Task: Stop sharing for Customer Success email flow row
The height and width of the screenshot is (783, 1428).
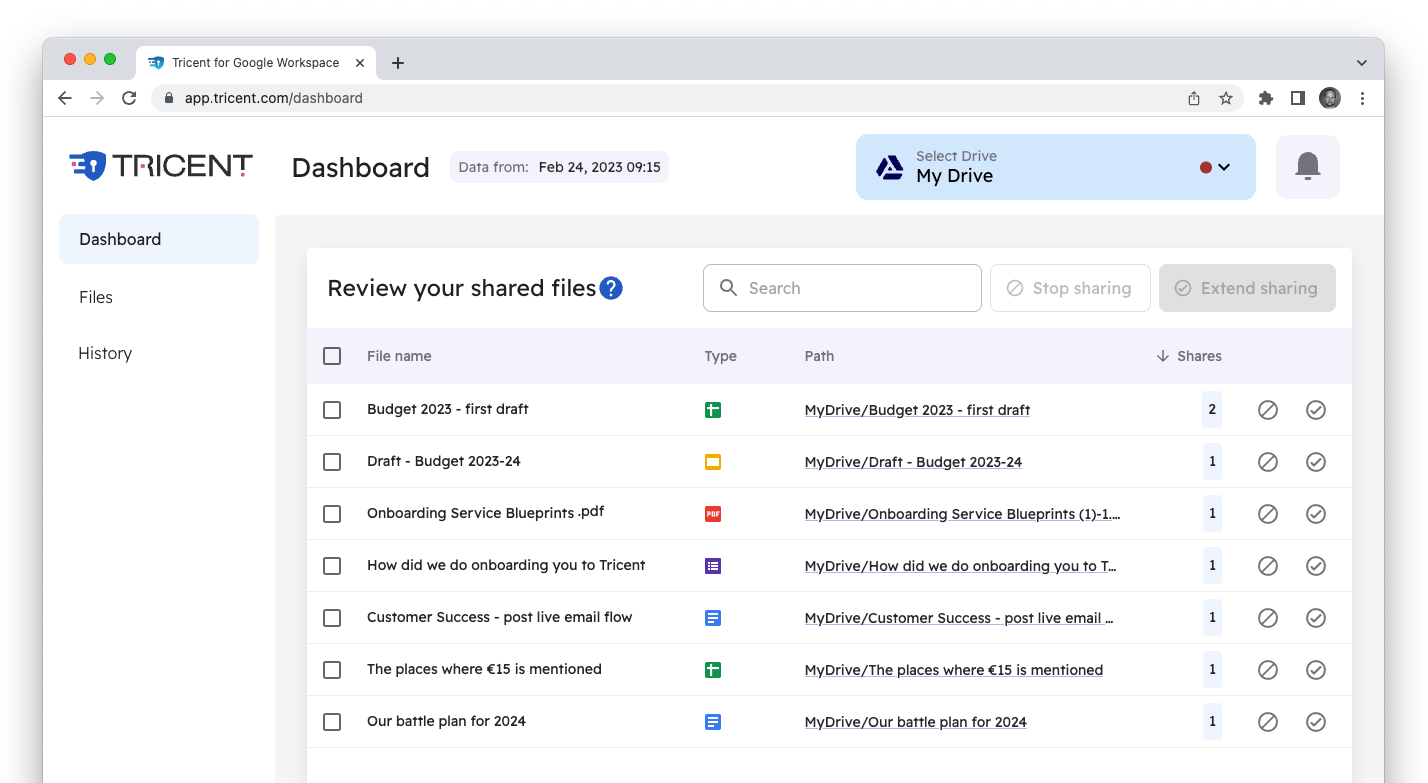Action: pyautogui.click(x=1268, y=618)
